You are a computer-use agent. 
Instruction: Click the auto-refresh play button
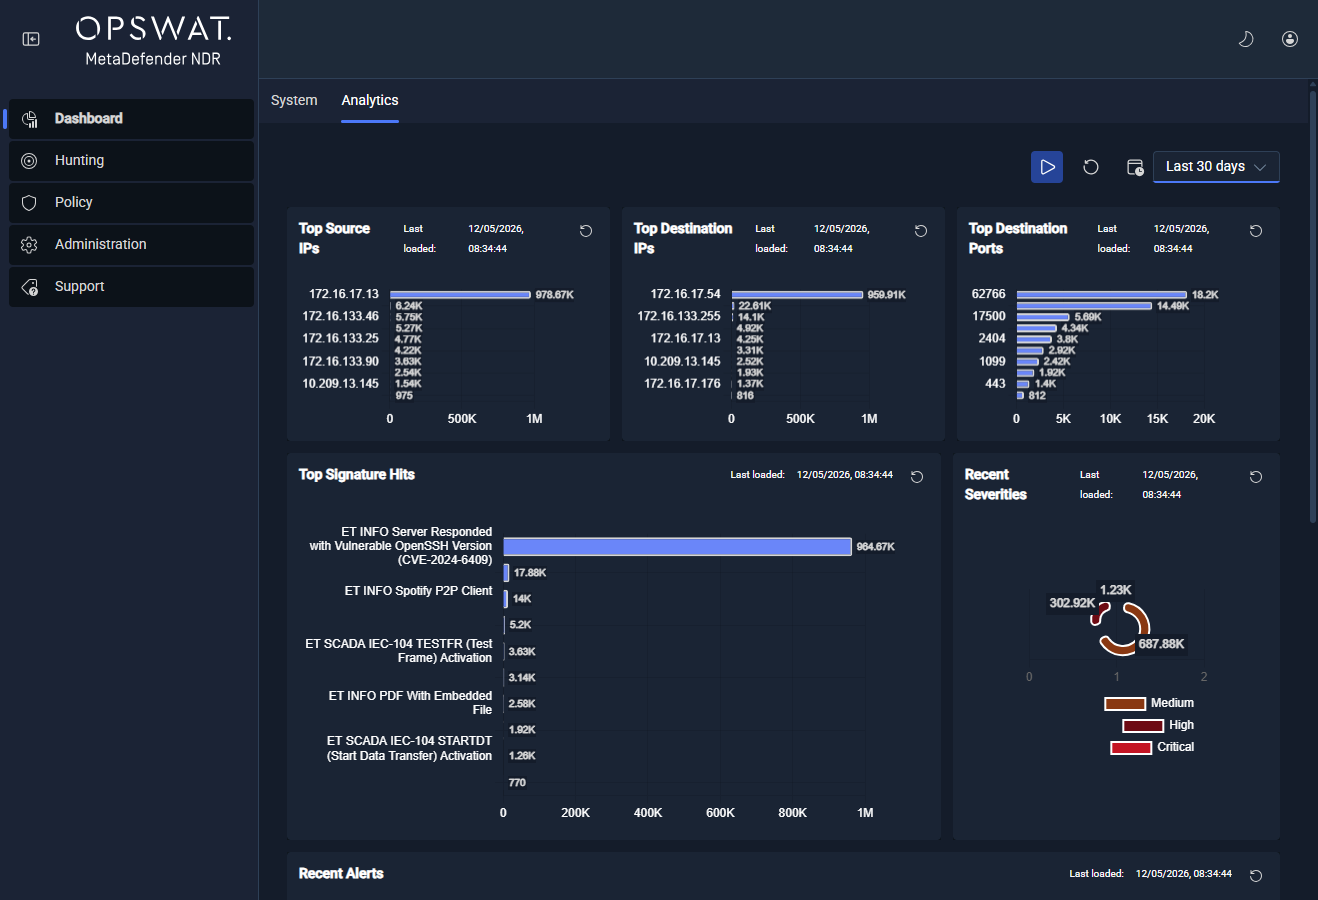[x=1047, y=167]
